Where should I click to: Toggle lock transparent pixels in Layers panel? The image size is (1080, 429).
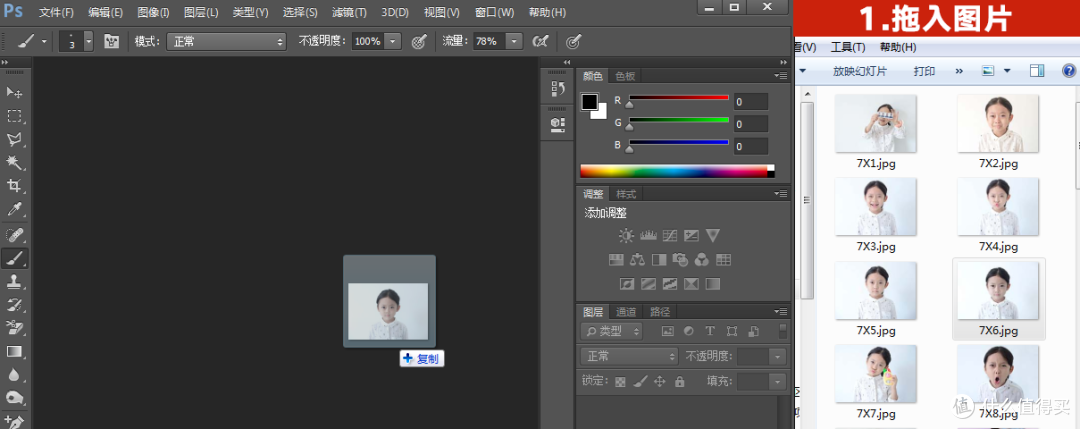(x=620, y=381)
